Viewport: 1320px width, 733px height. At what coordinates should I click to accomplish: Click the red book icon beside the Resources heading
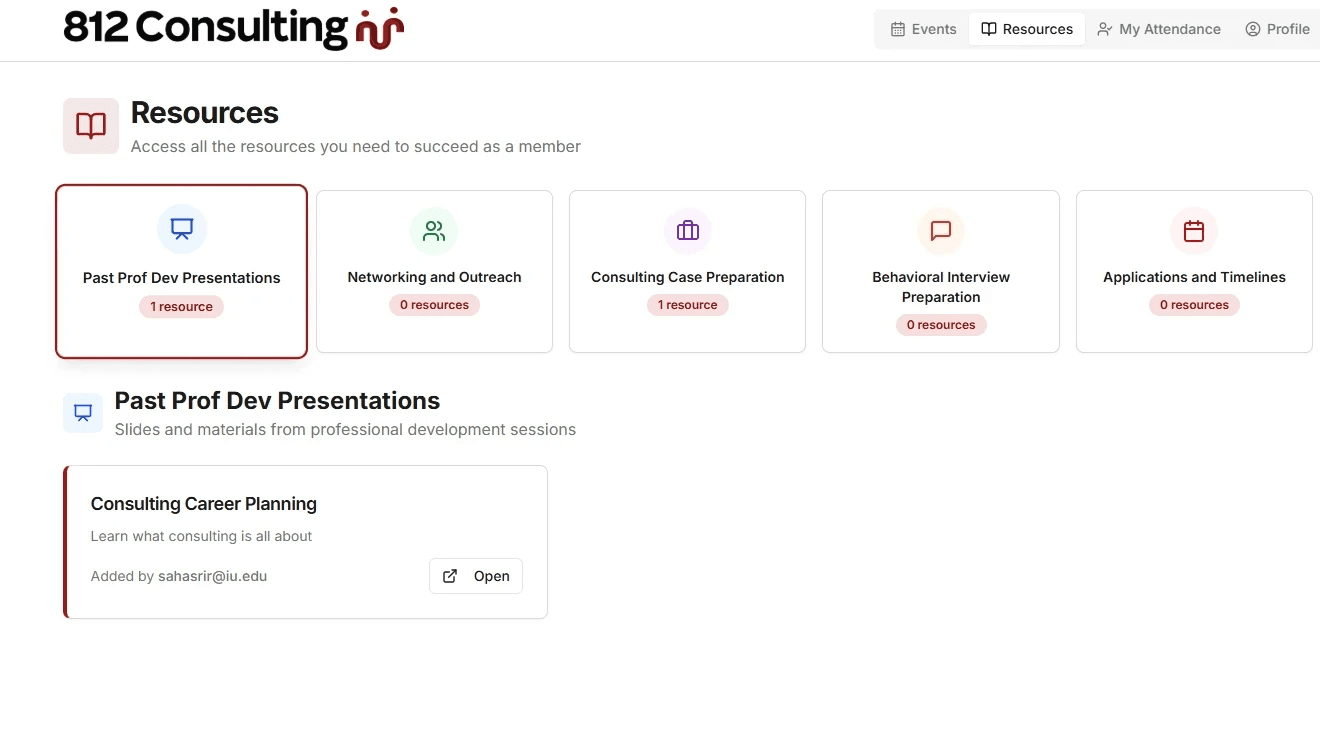click(x=90, y=126)
